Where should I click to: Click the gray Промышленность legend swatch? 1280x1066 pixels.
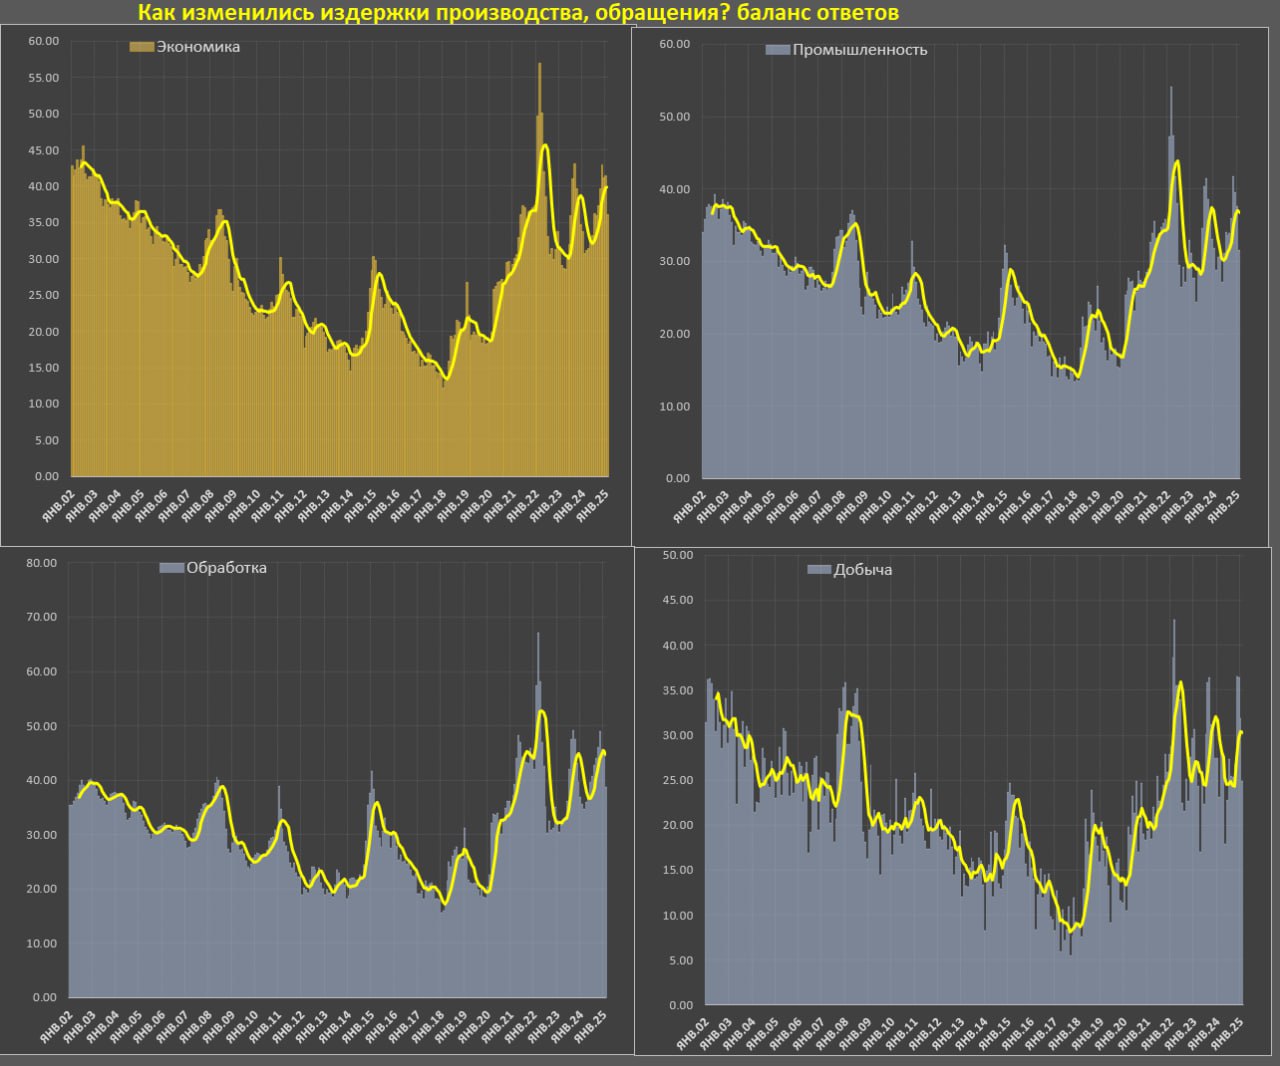[x=778, y=50]
